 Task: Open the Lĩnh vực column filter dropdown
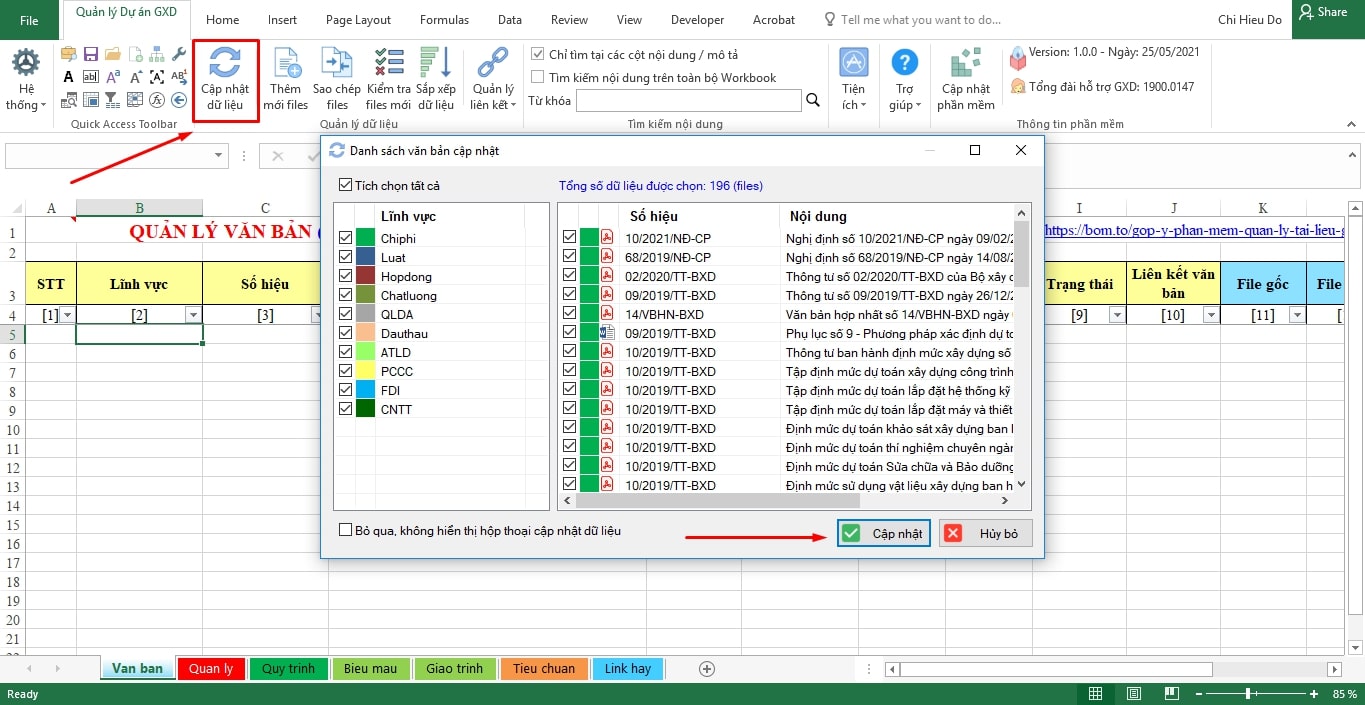pyautogui.click(x=193, y=315)
